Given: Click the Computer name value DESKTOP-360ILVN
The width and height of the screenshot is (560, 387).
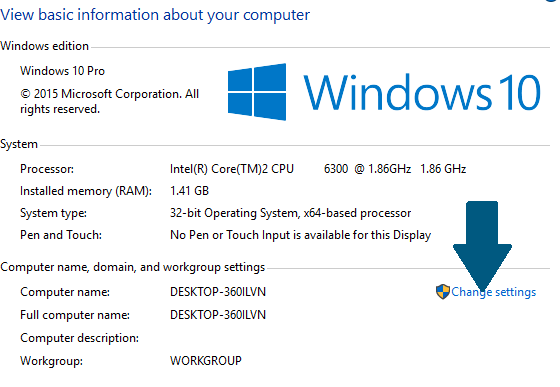Looking at the screenshot, I should 218,292.
